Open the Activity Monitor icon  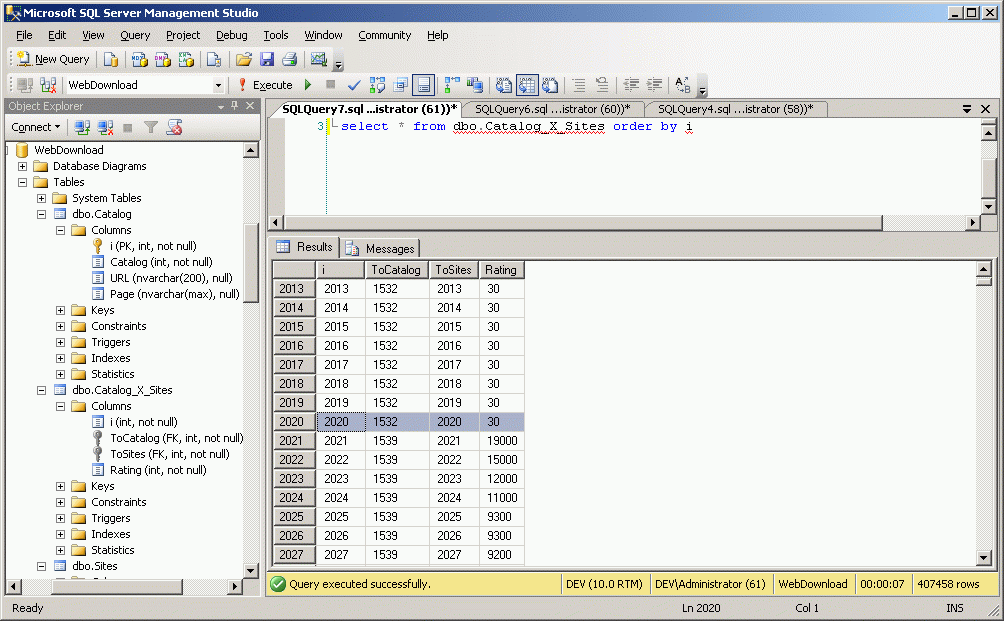tap(318, 60)
